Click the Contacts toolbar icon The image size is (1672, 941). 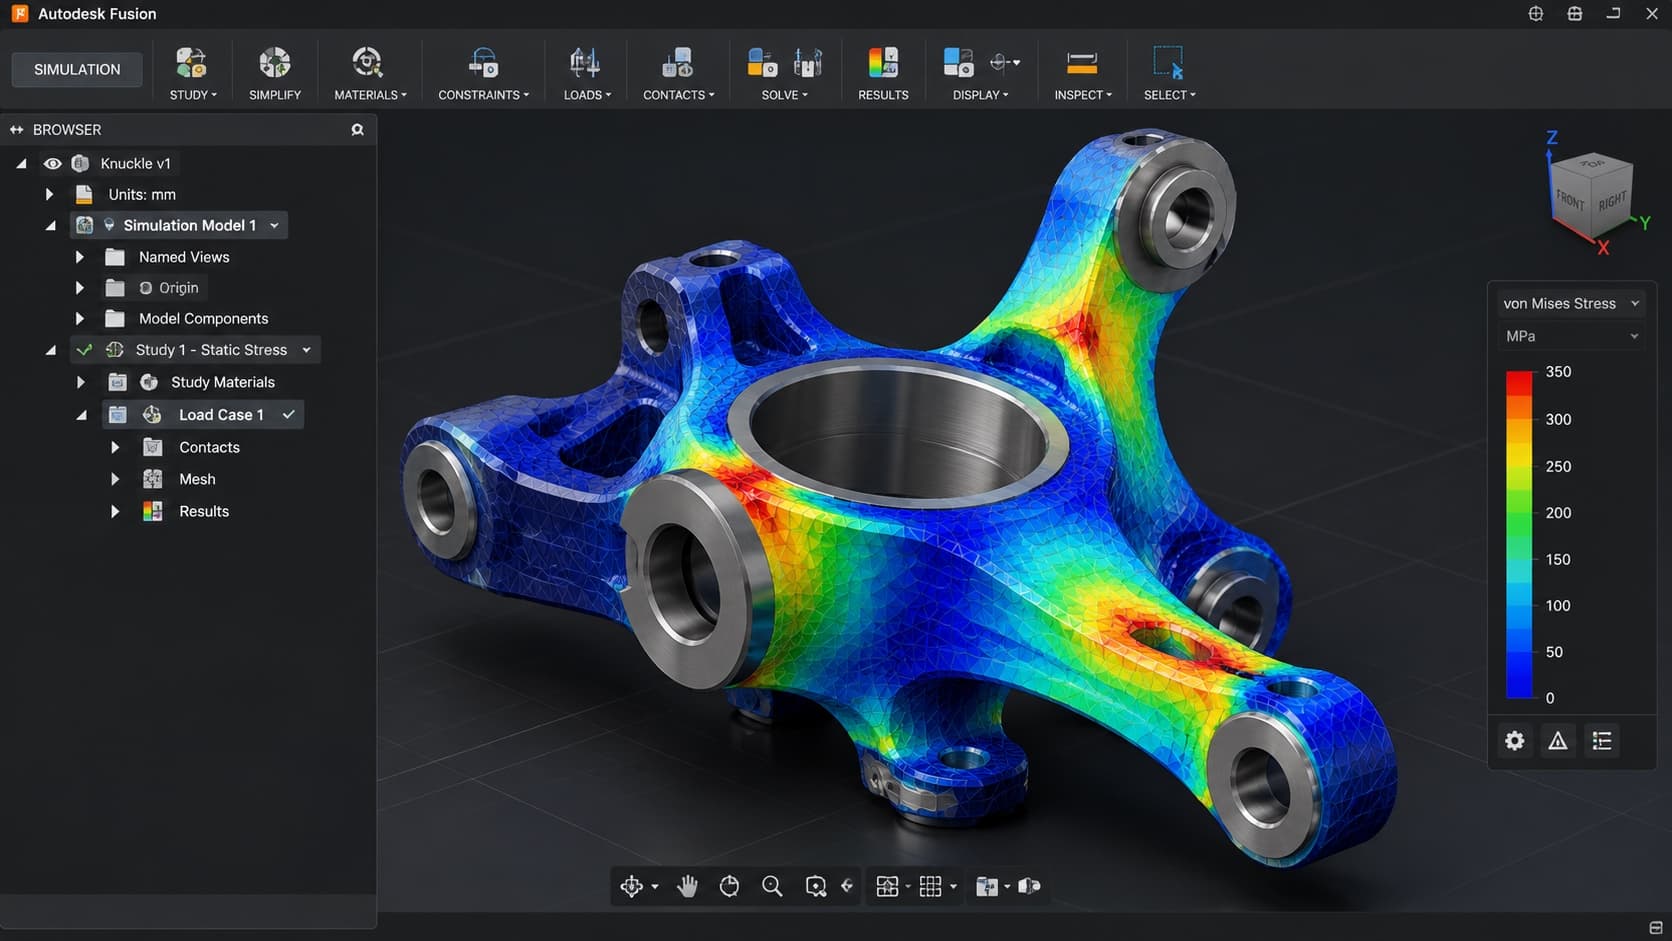coord(677,63)
